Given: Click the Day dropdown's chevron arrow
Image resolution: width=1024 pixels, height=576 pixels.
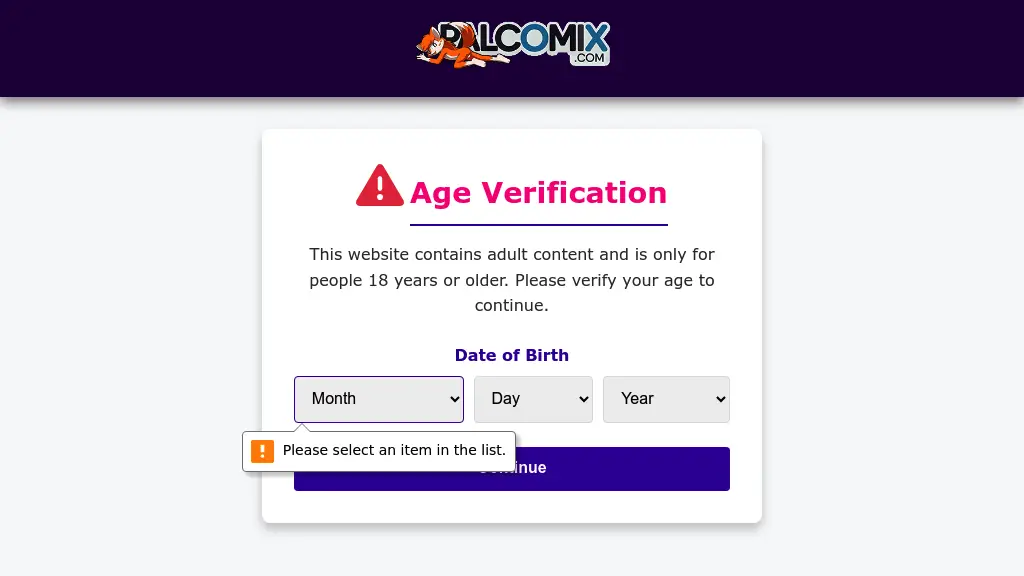Looking at the screenshot, I should (584, 399).
